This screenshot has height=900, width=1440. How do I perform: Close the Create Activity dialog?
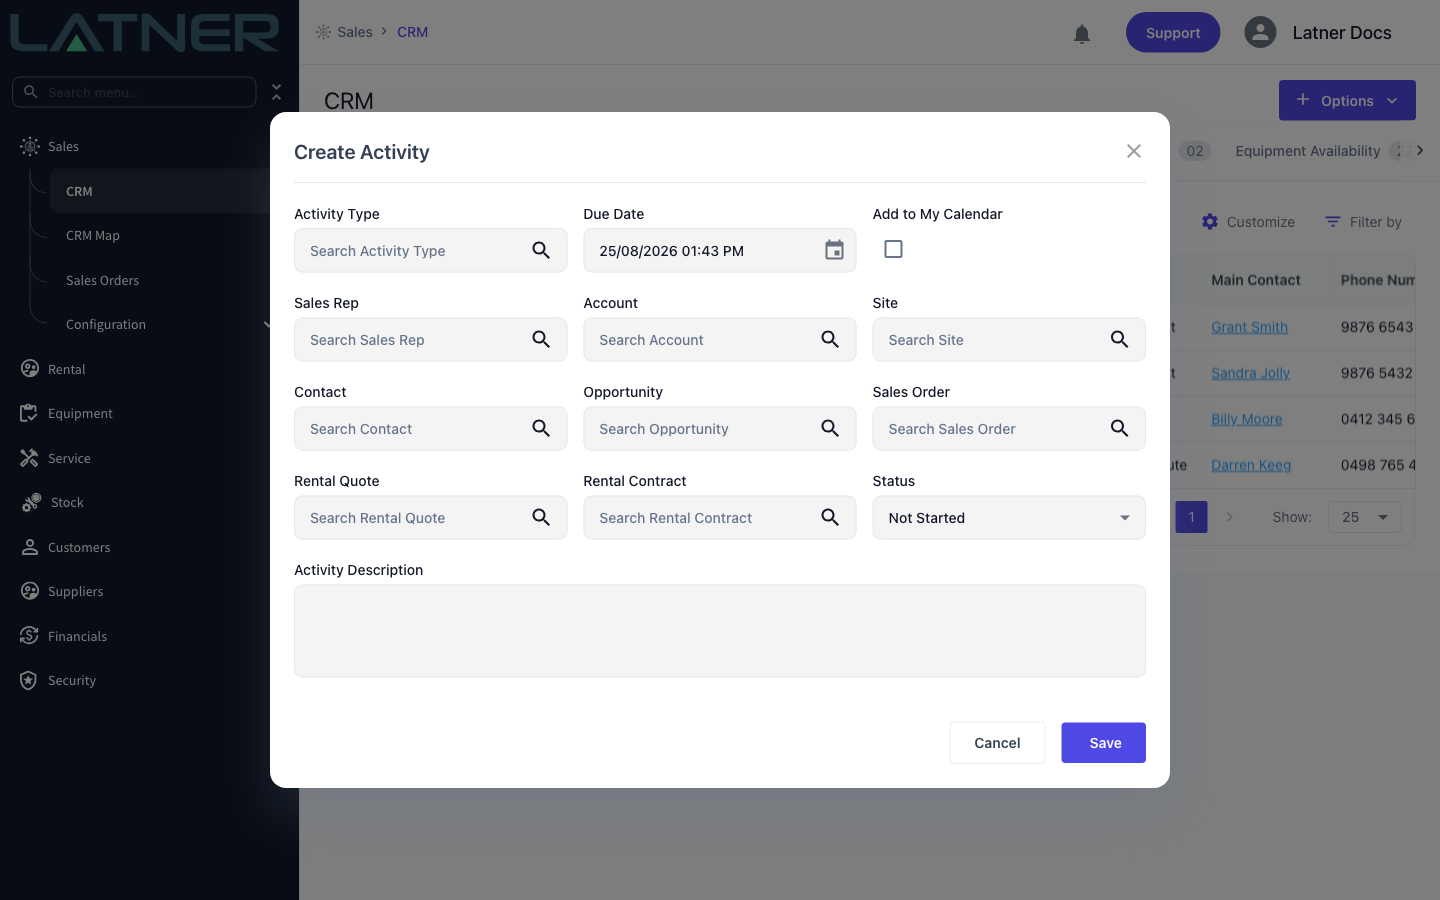pyautogui.click(x=1133, y=151)
